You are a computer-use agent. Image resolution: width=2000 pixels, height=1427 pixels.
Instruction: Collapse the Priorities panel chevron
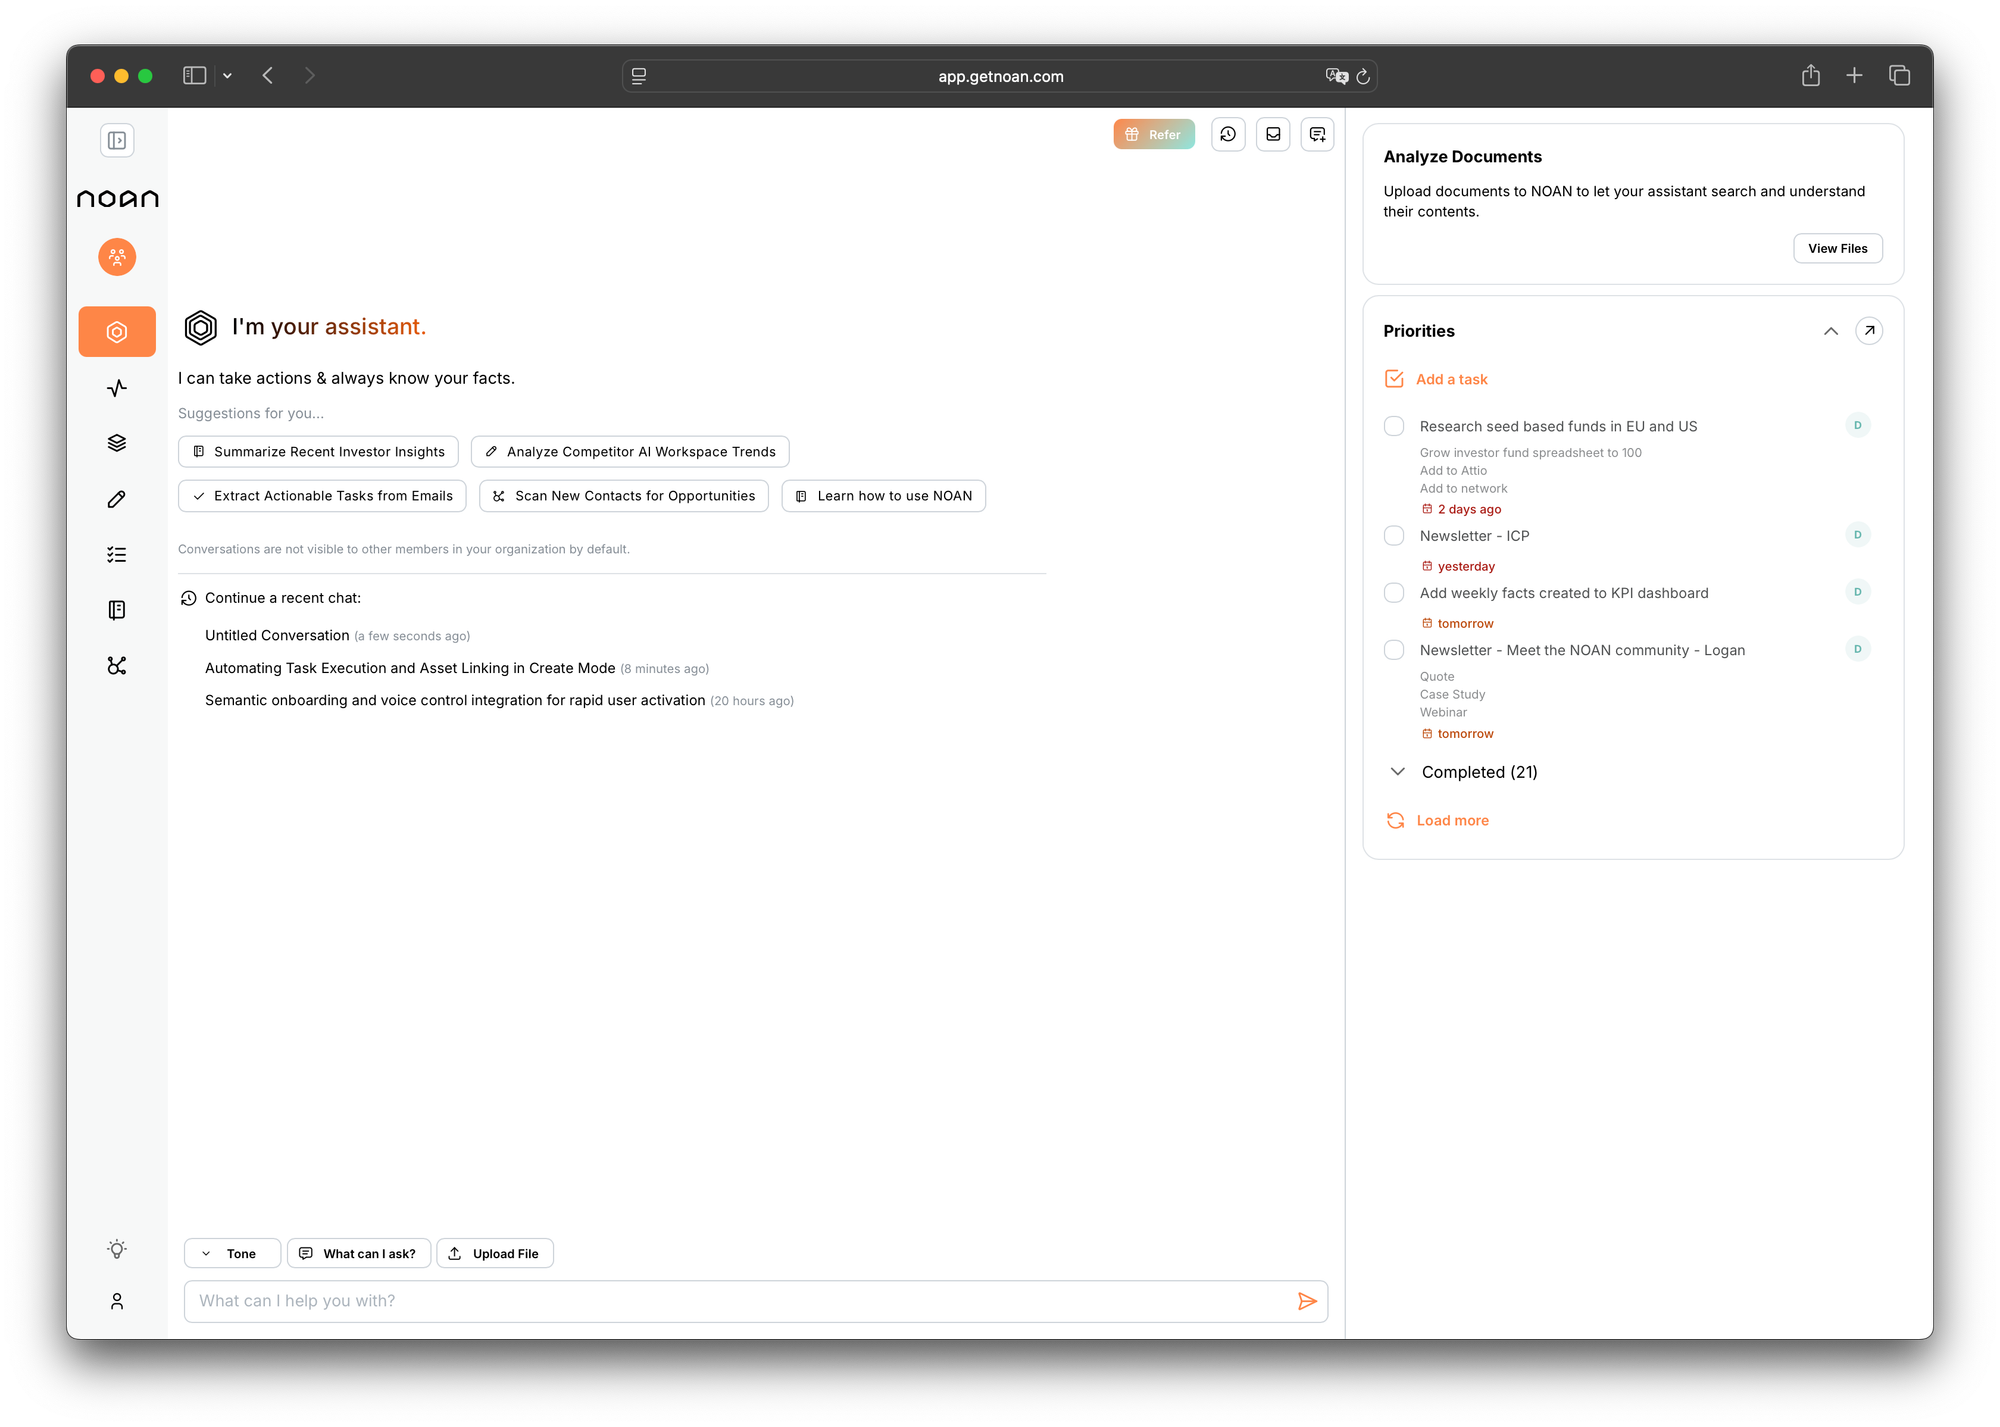point(1830,331)
